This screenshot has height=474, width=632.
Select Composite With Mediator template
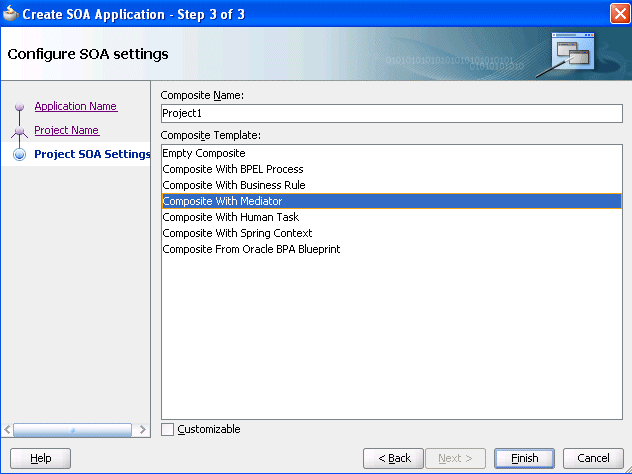click(x=392, y=201)
